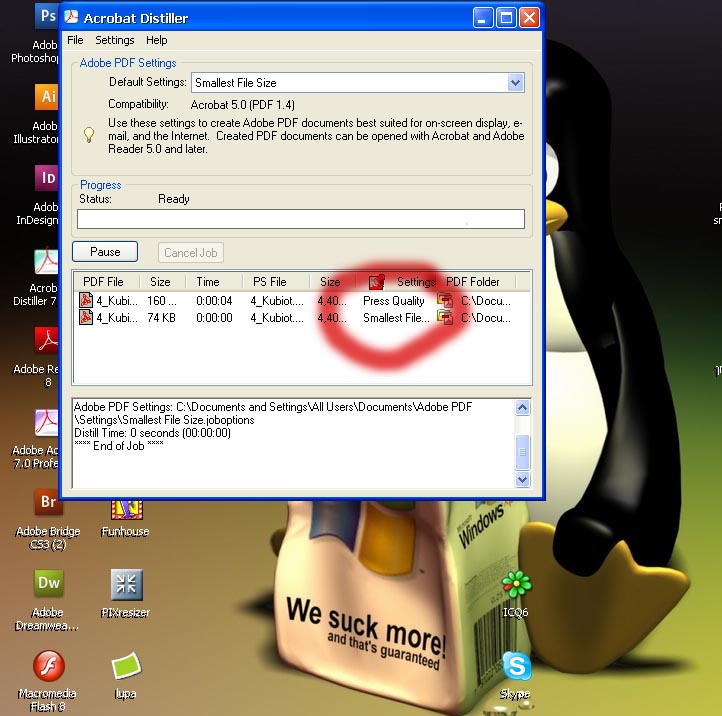
Task: Click the Distill Time log line
Action: click(x=152, y=433)
